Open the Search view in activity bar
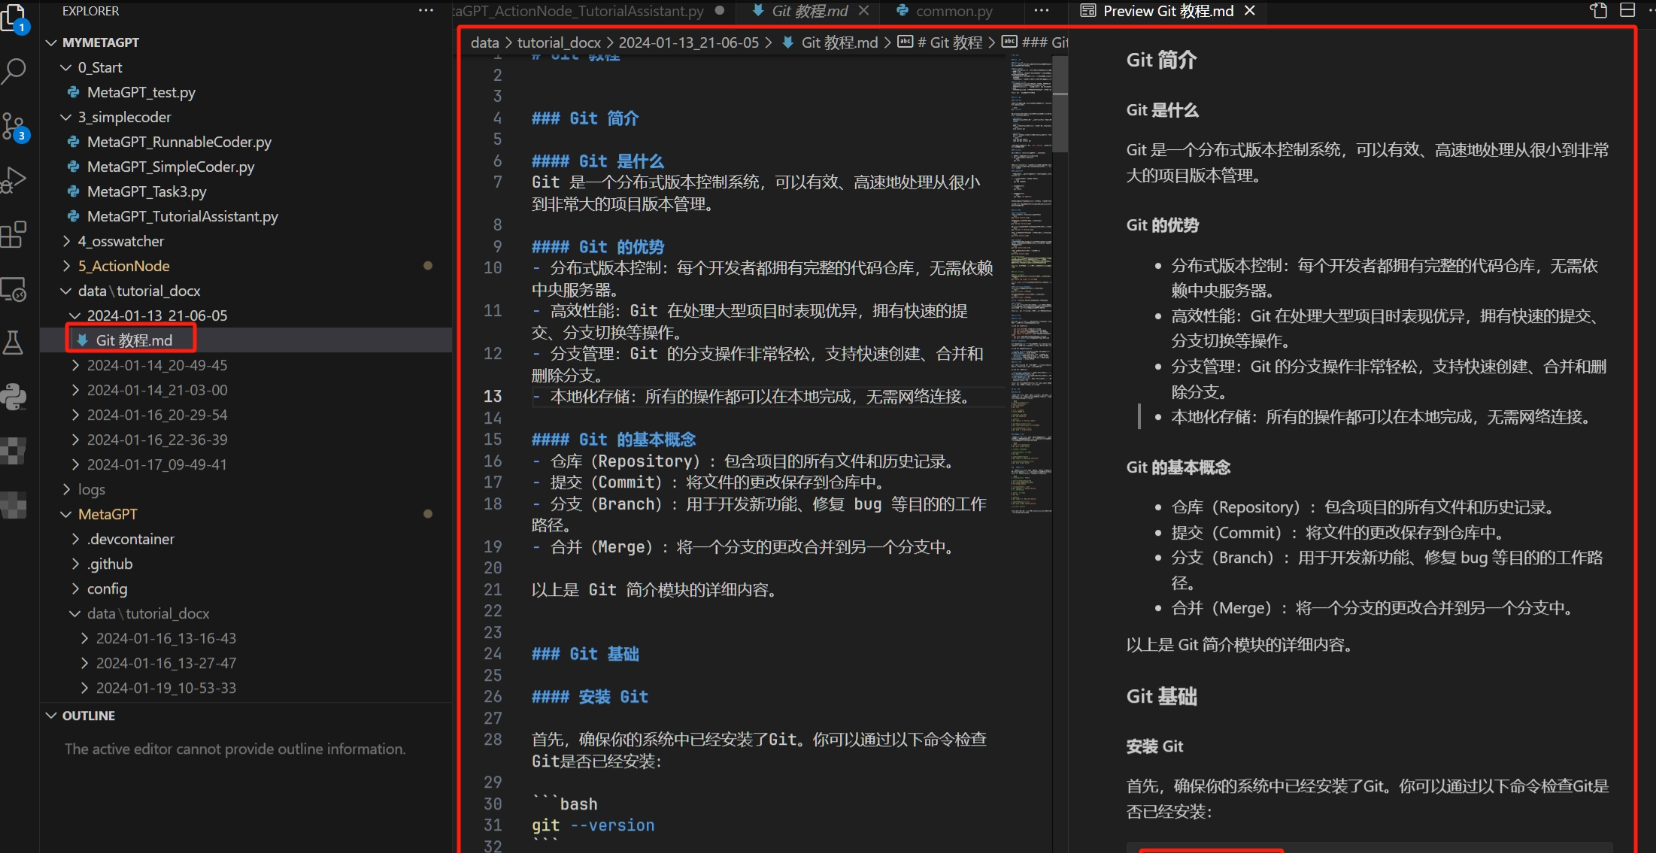This screenshot has height=853, width=1656. (13, 71)
